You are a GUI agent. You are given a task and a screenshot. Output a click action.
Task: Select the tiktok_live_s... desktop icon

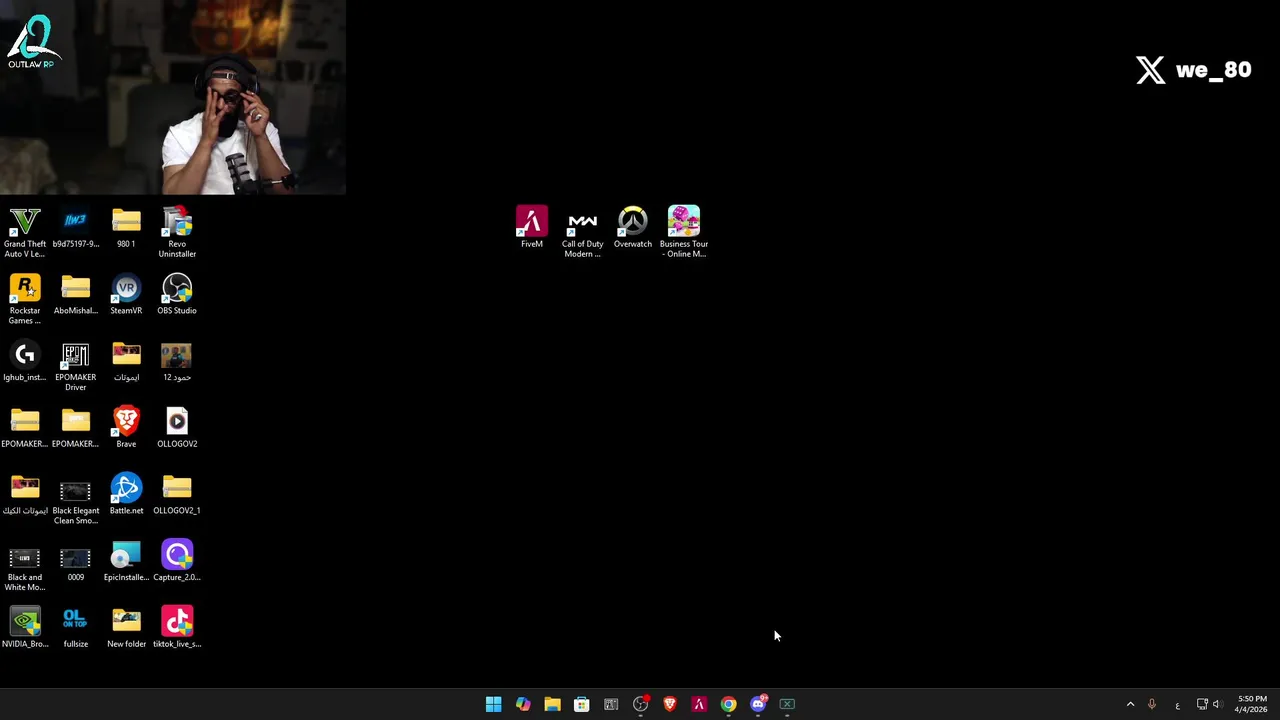pos(177,628)
